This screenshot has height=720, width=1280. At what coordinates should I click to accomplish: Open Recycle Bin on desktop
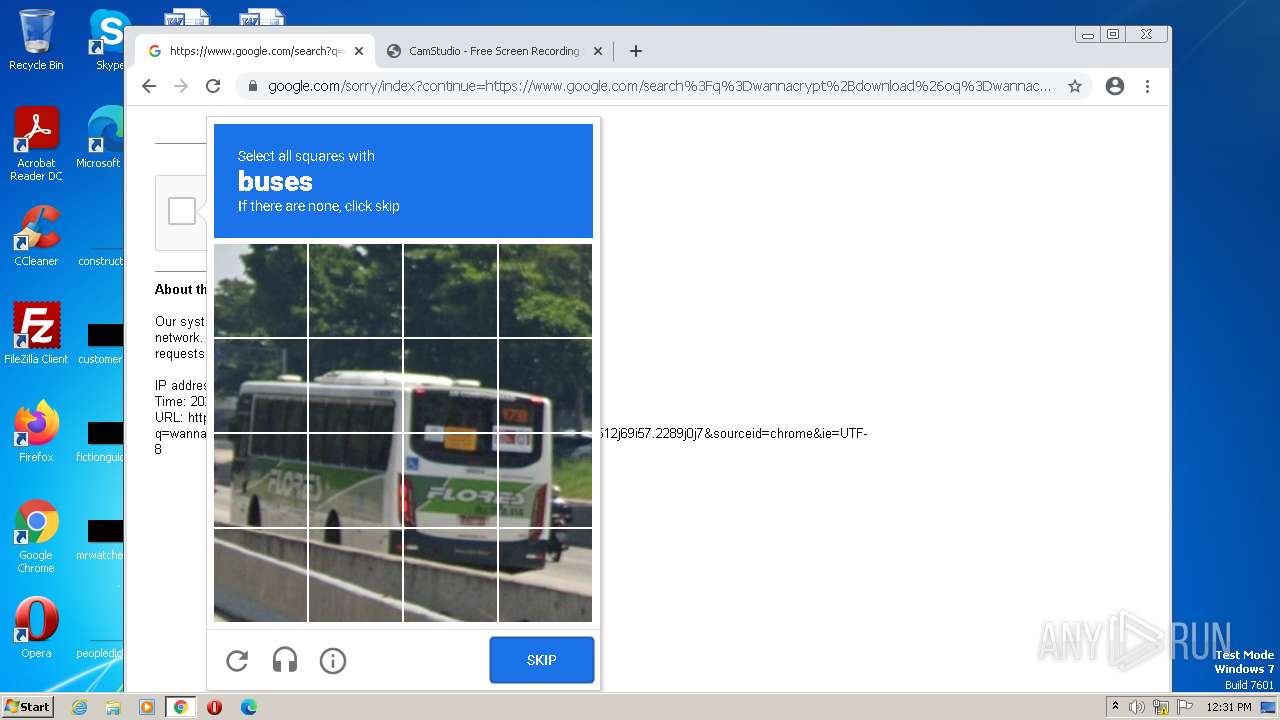point(36,40)
